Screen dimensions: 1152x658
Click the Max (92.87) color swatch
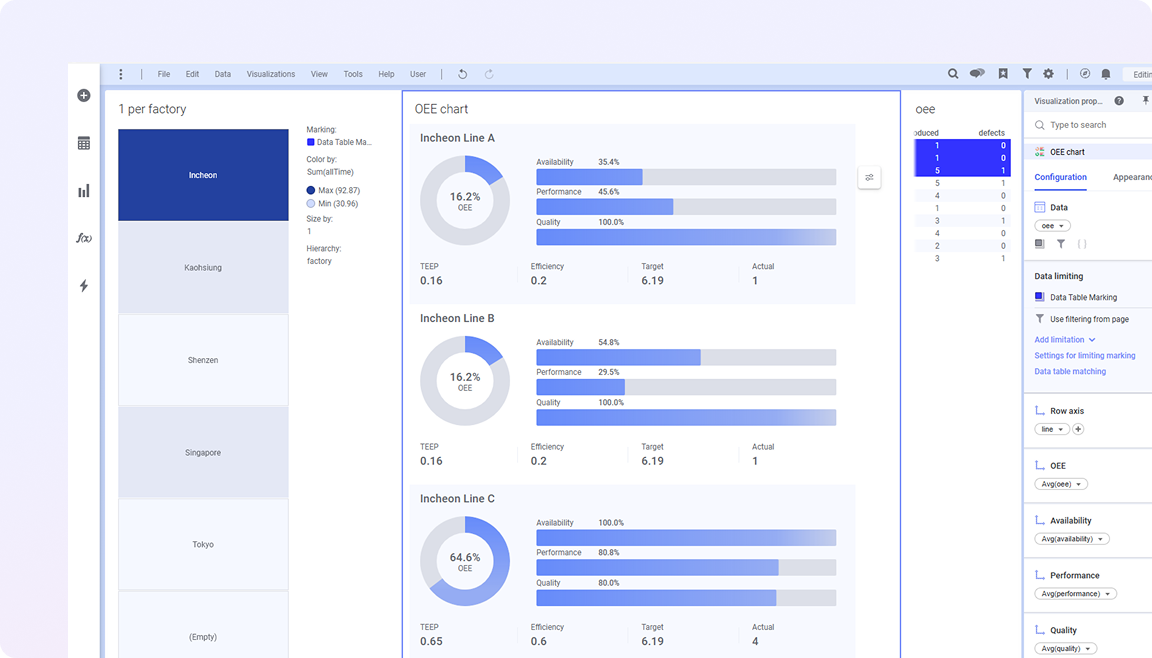click(x=311, y=190)
